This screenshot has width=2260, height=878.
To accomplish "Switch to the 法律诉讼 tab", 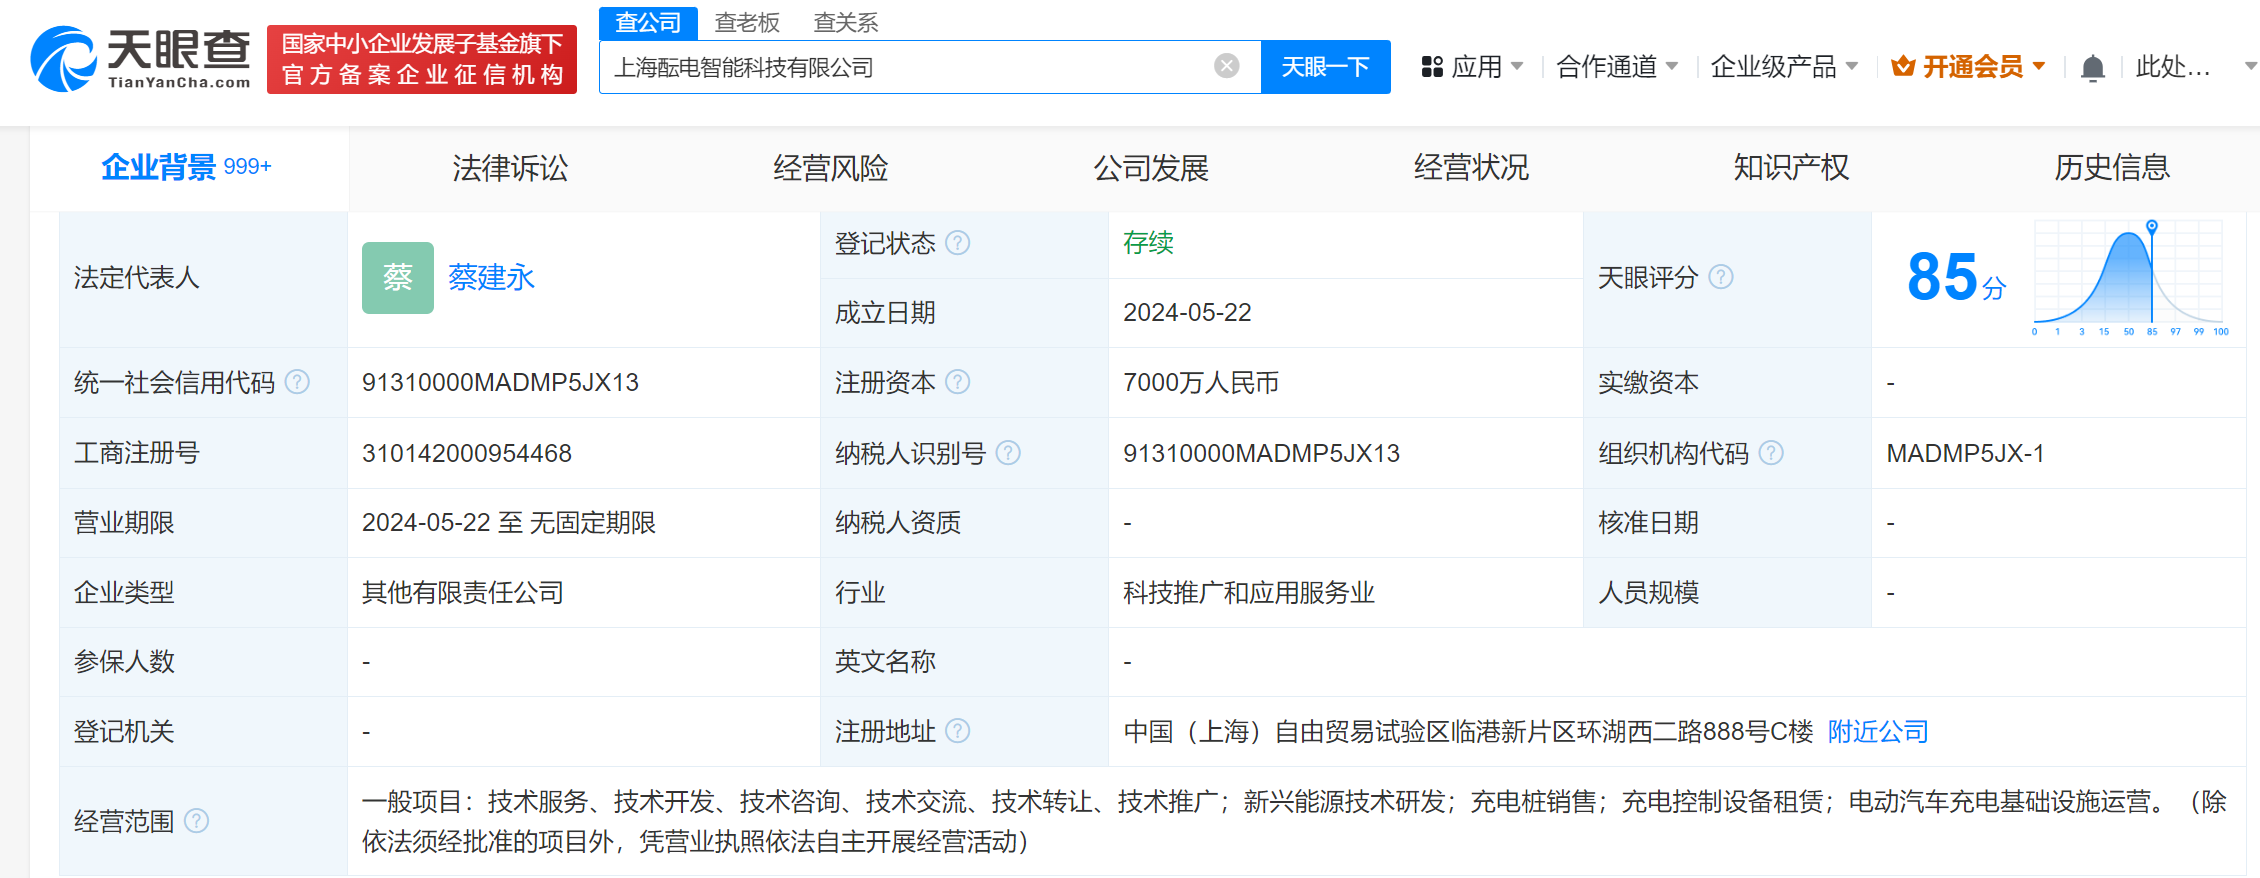I will (510, 168).
